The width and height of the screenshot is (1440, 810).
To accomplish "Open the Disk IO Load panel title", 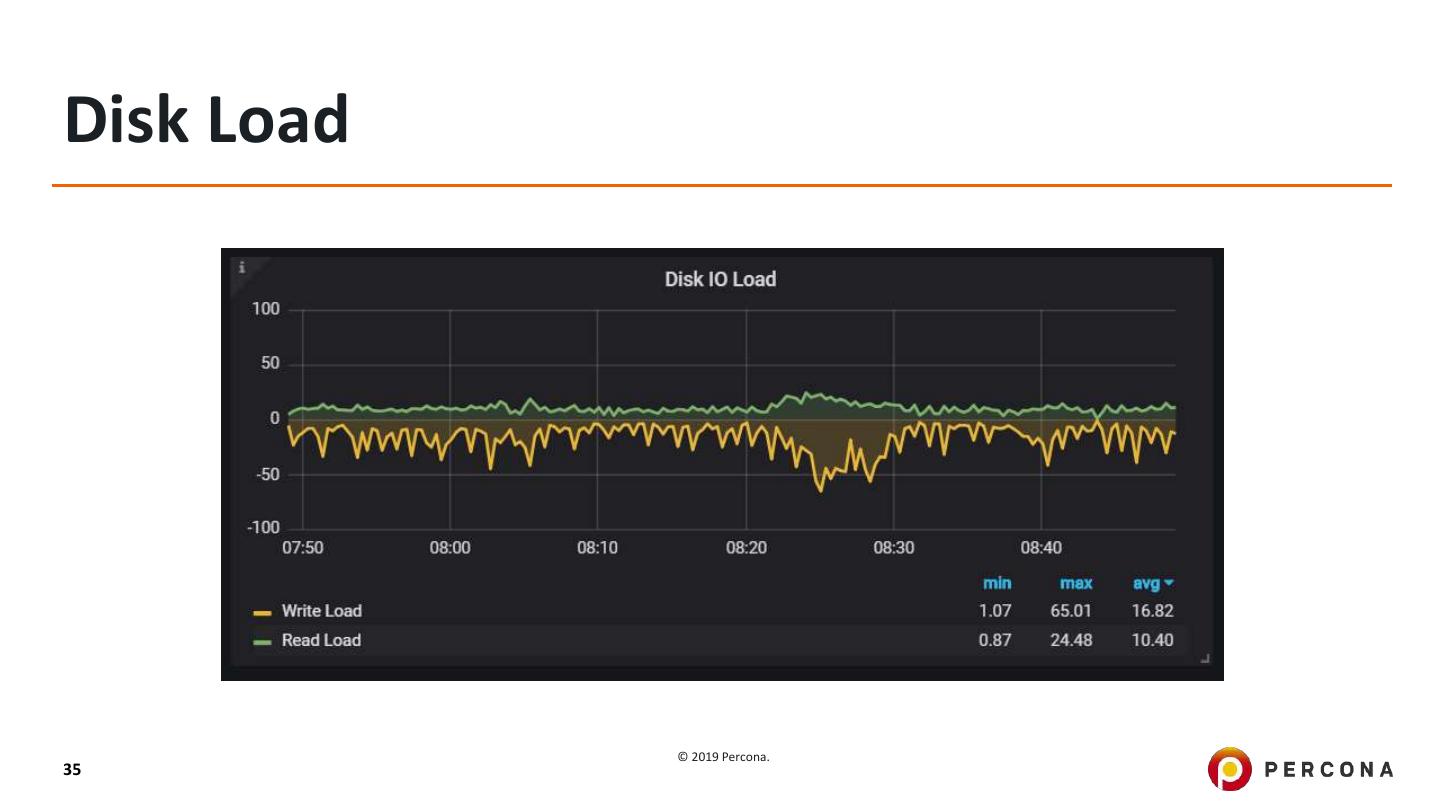I will point(720,279).
